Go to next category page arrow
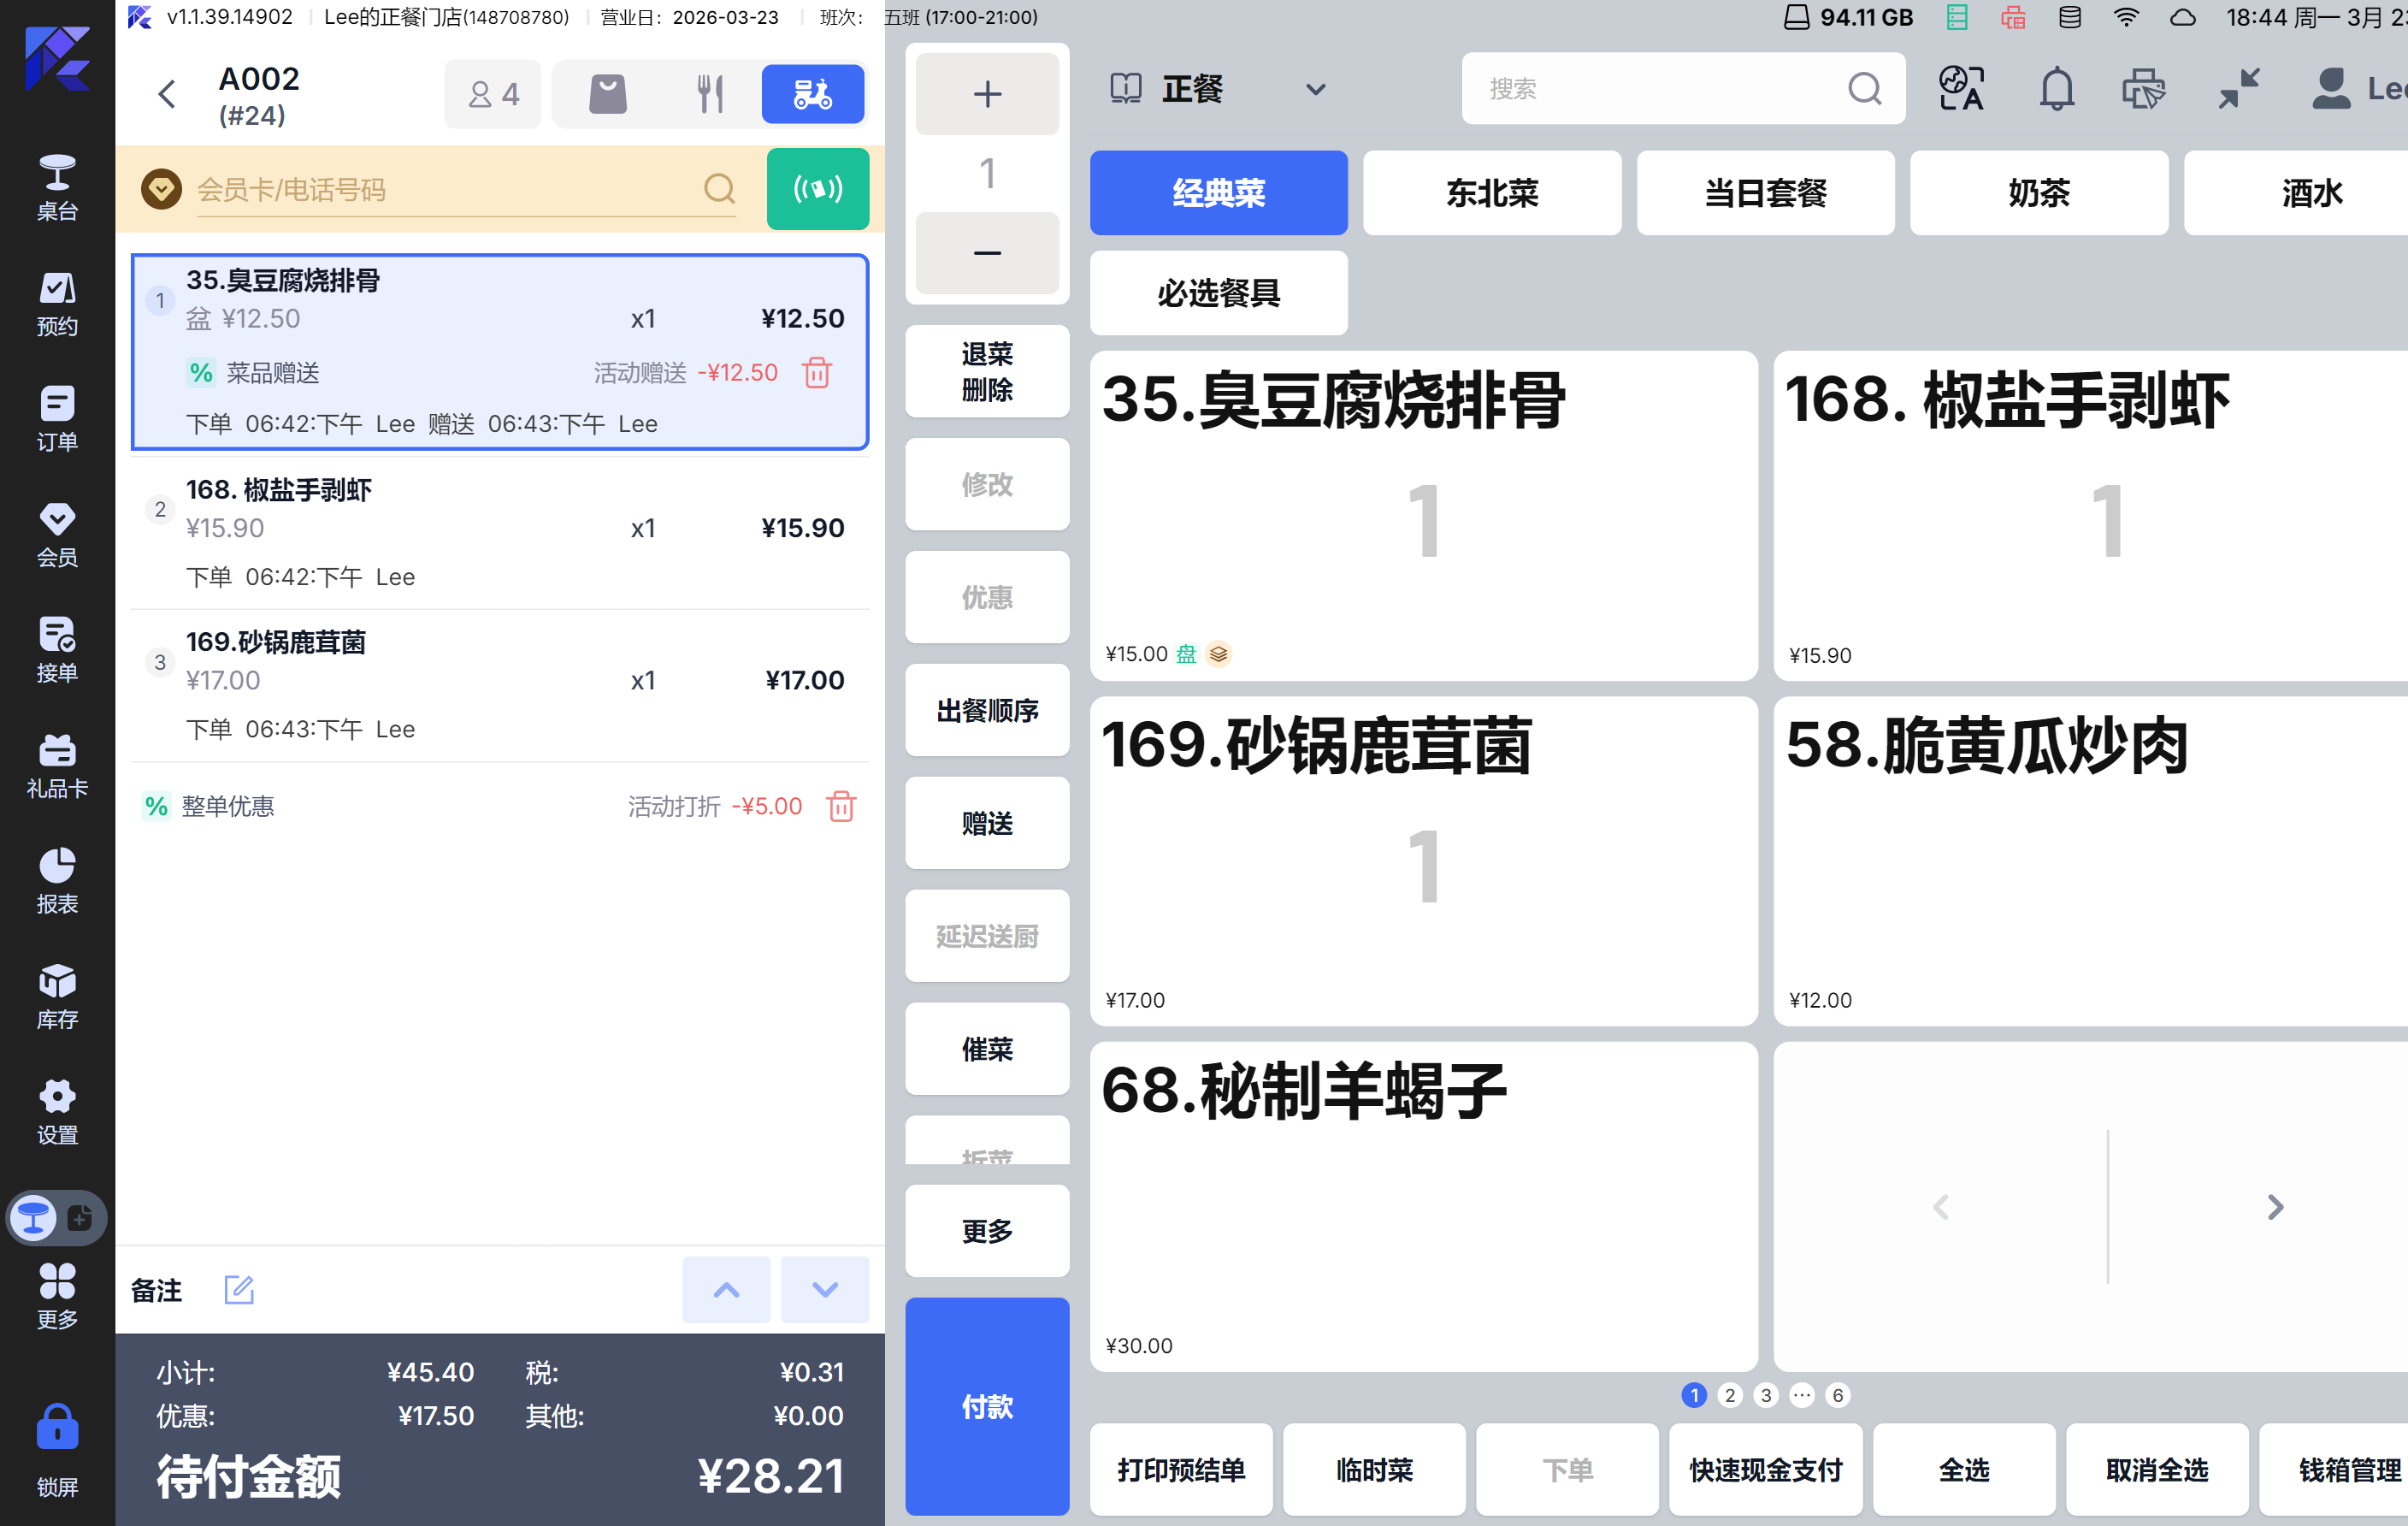Screen dimensions: 2408x1526 tap(2275, 1207)
